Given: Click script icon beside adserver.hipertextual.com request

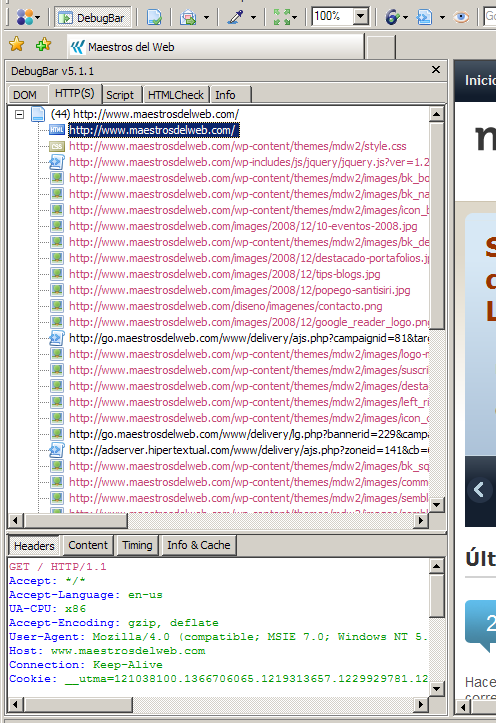Looking at the screenshot, I should [57, 450].
